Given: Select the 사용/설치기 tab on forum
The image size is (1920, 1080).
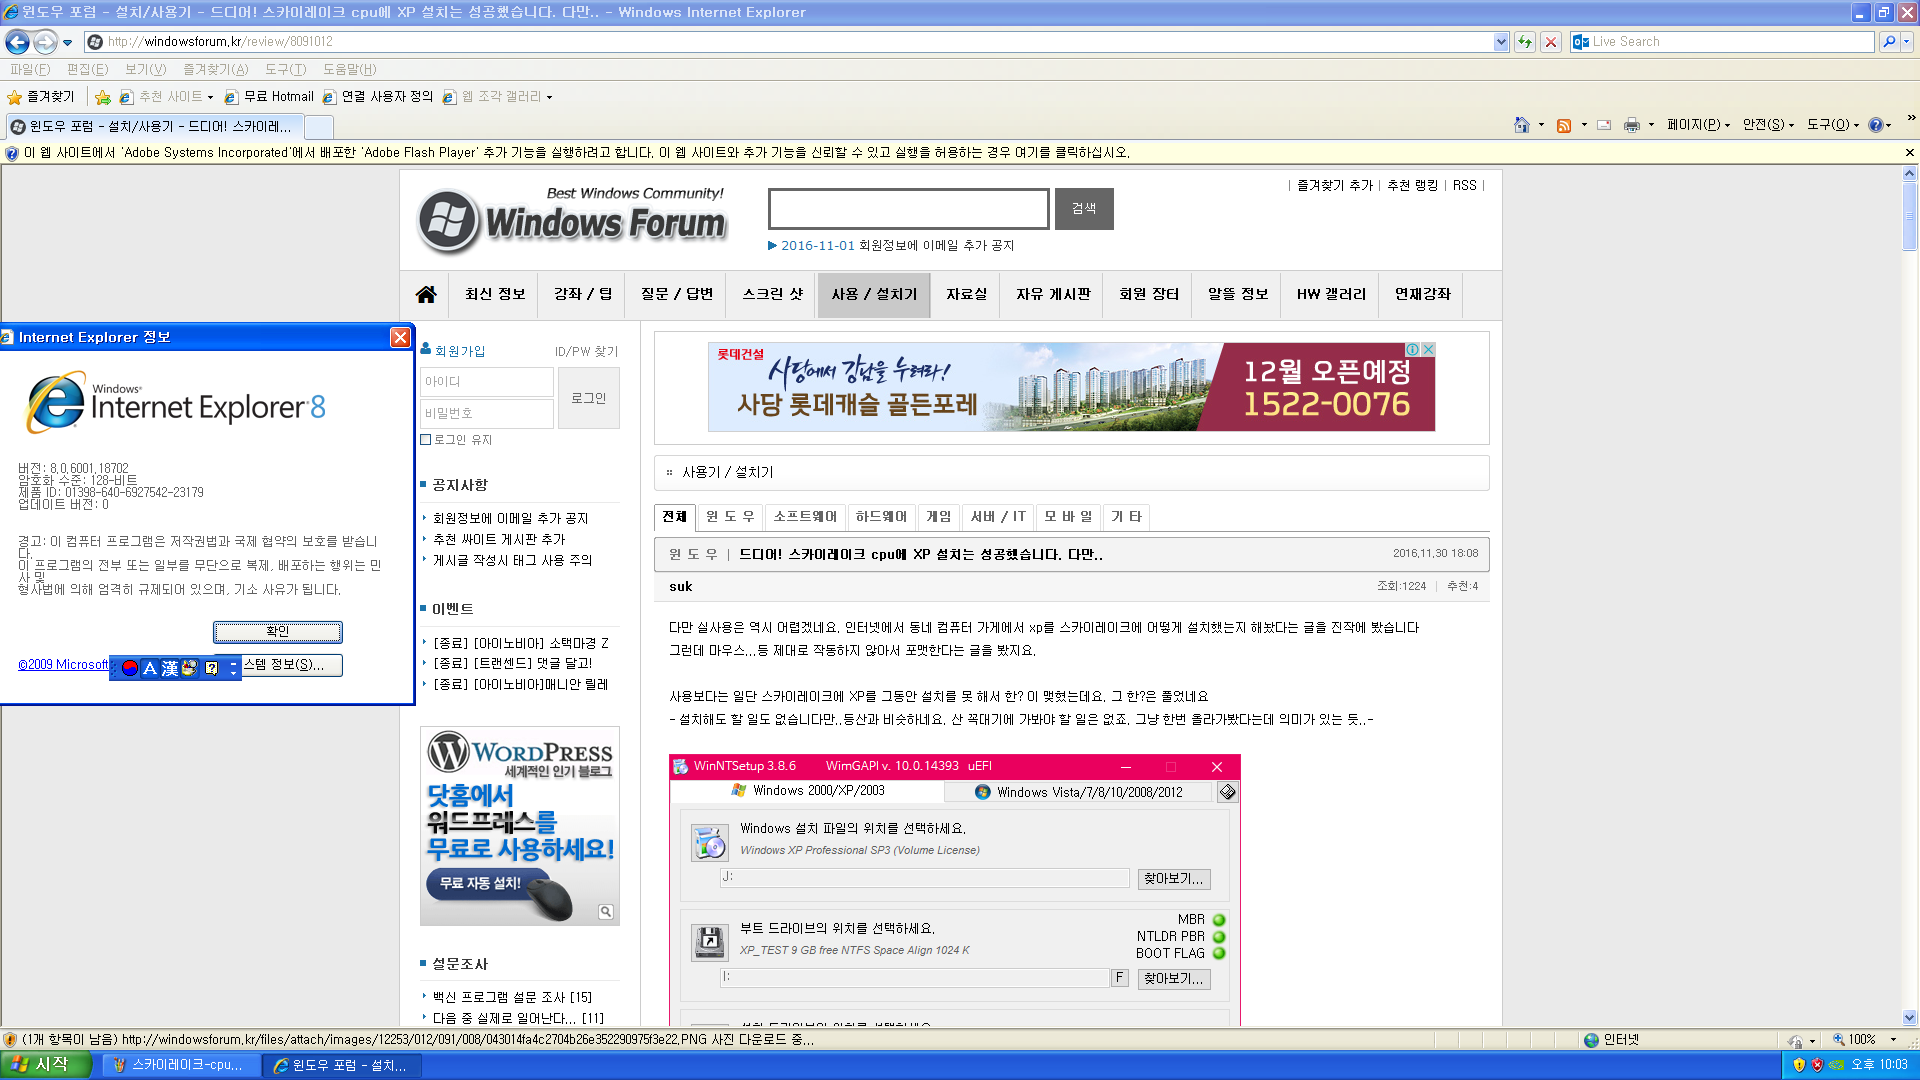Looking at the screenshot, I should (870, 293).
